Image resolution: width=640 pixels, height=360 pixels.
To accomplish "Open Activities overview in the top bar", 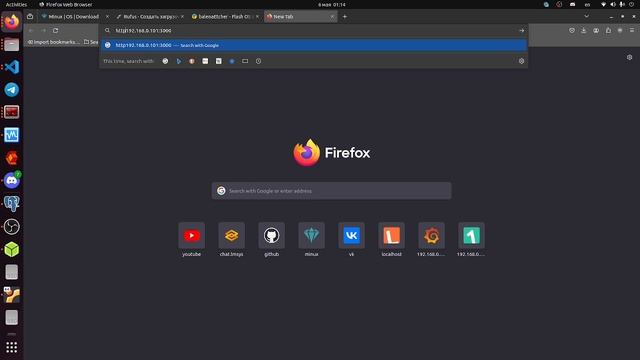I will 16,4.
